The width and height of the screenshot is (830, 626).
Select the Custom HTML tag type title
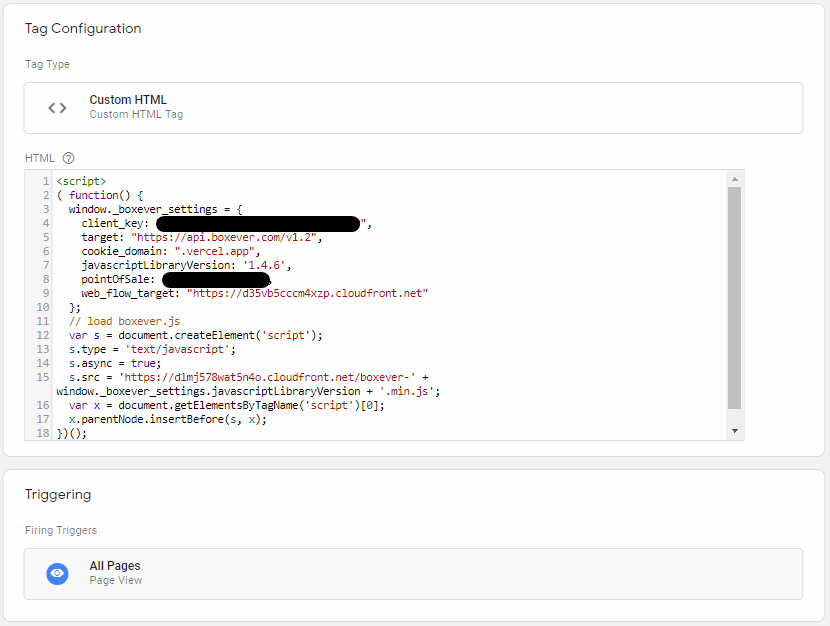[x=128, y=100]
